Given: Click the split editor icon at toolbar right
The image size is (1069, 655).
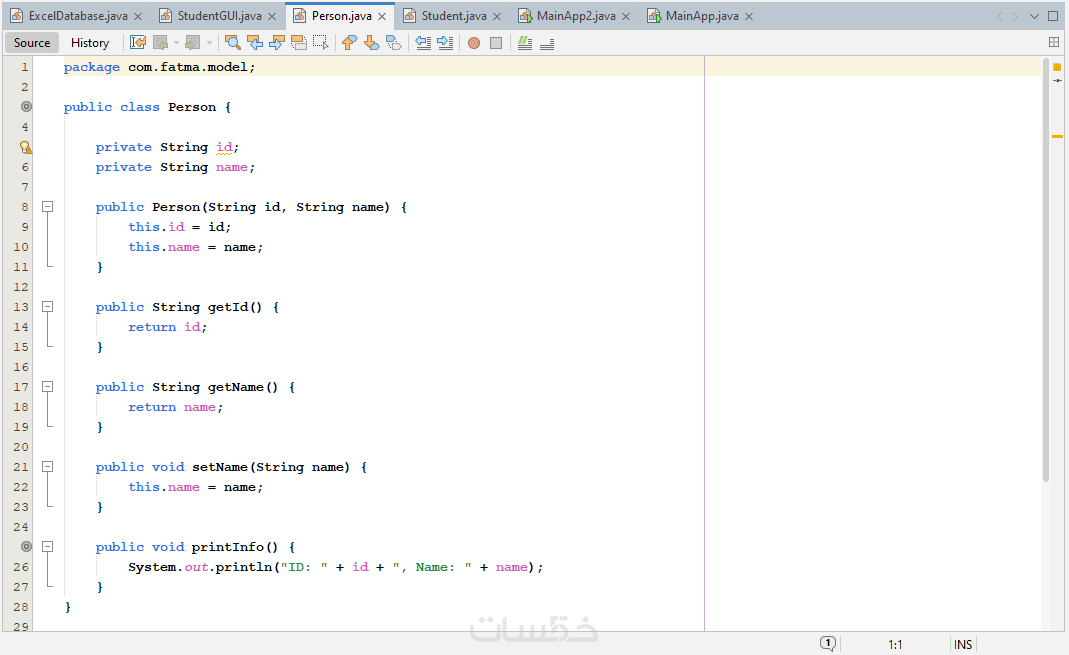Looking at the screenshot, I should 1054,42.
